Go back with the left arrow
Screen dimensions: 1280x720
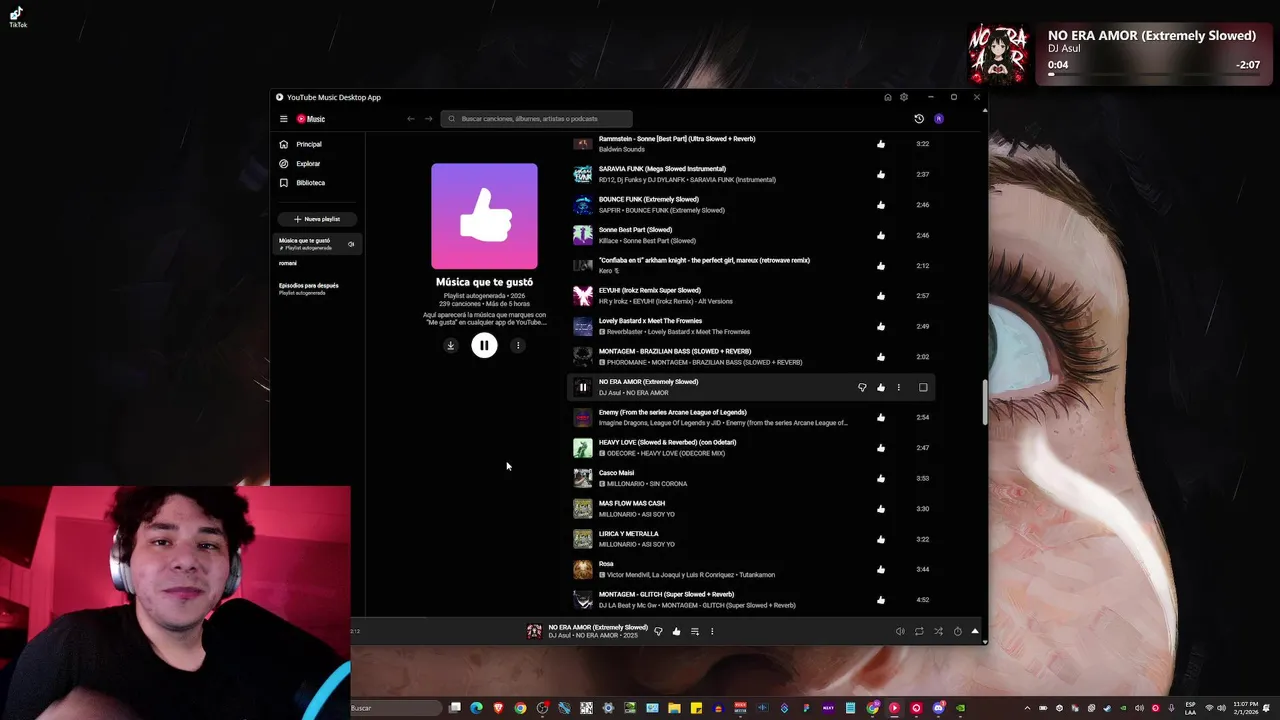pos(410,119)
